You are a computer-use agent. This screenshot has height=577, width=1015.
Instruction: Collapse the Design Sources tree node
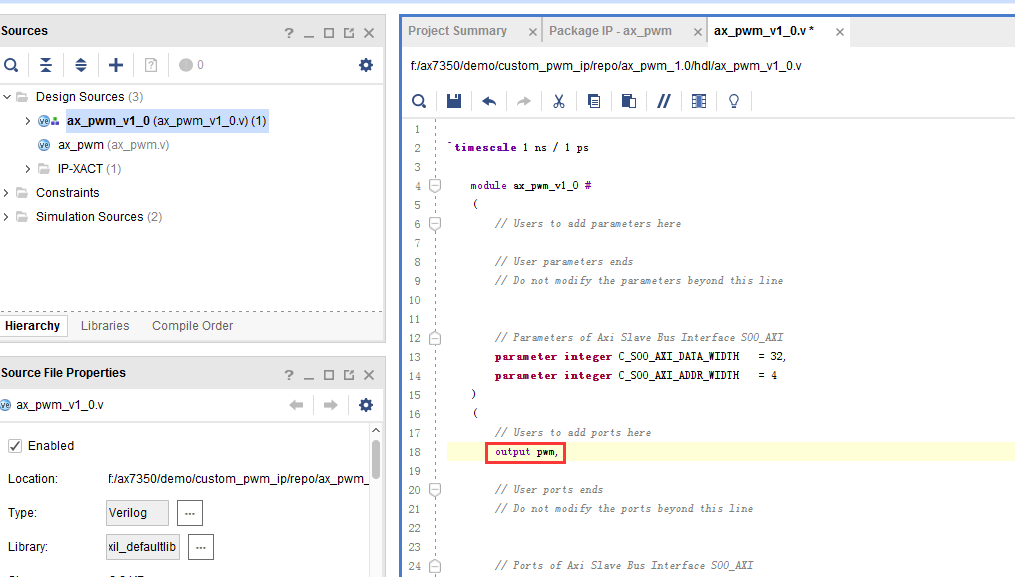(x=7, y=97)
